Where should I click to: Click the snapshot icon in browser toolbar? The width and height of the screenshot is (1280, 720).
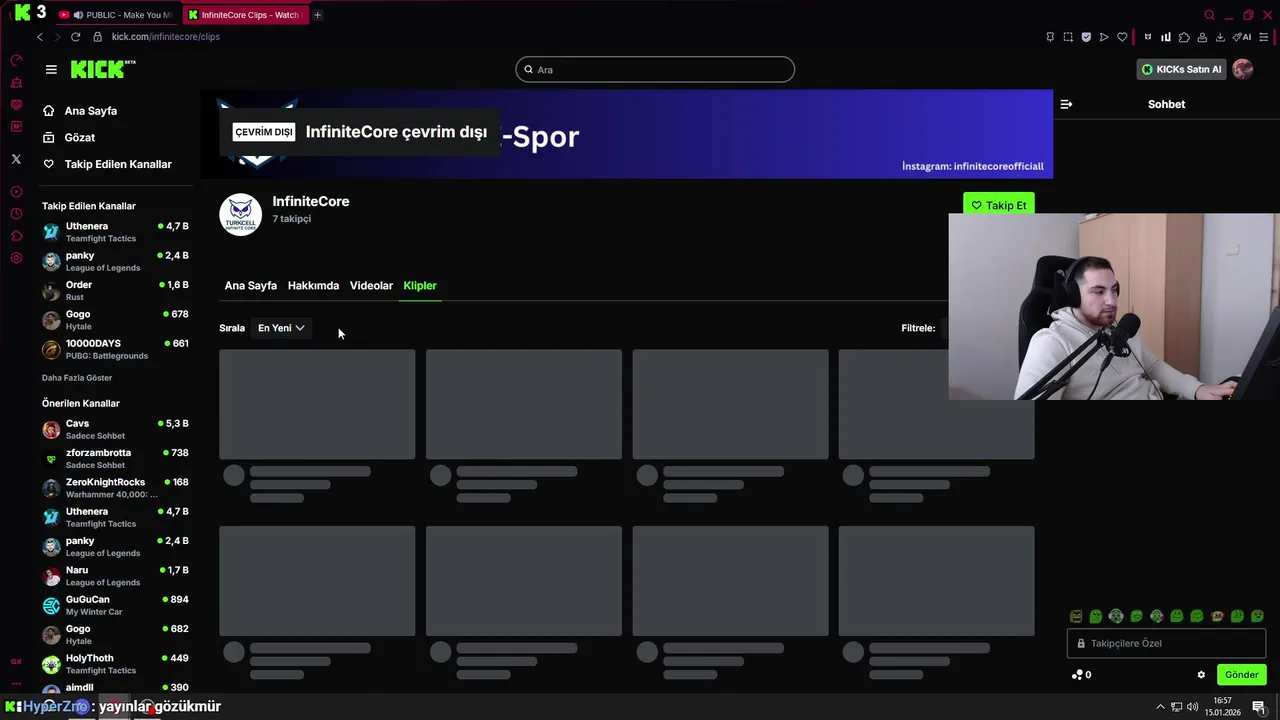point(1068,37)
